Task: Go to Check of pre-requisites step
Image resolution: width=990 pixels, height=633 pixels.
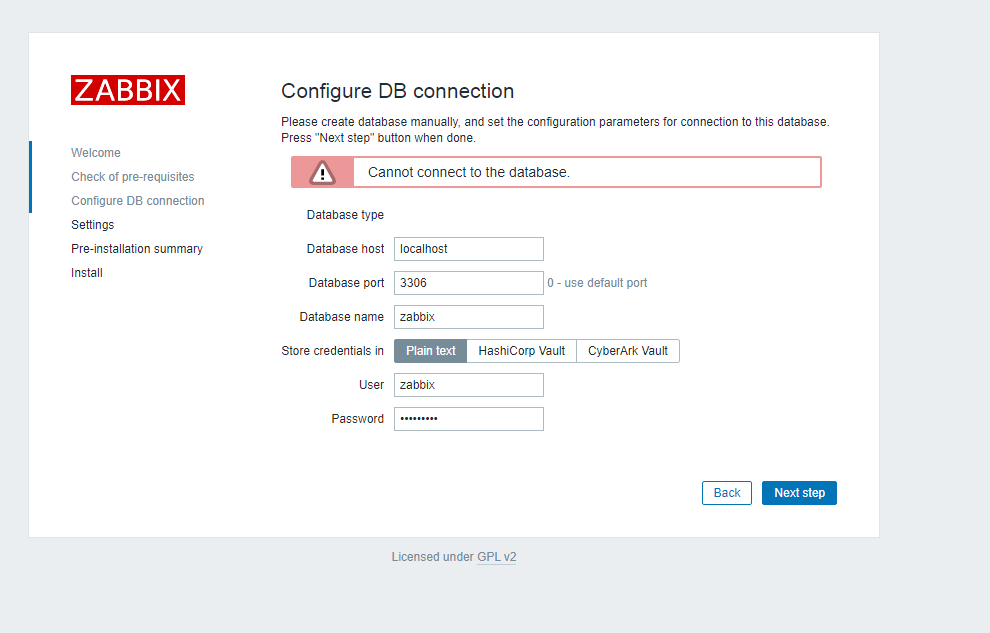Action: (133, 177)
